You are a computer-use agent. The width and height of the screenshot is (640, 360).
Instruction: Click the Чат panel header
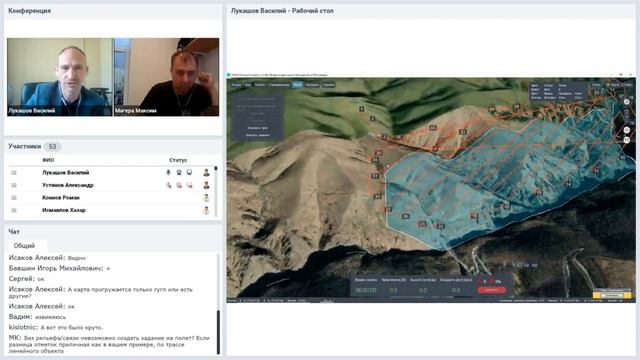14,232
